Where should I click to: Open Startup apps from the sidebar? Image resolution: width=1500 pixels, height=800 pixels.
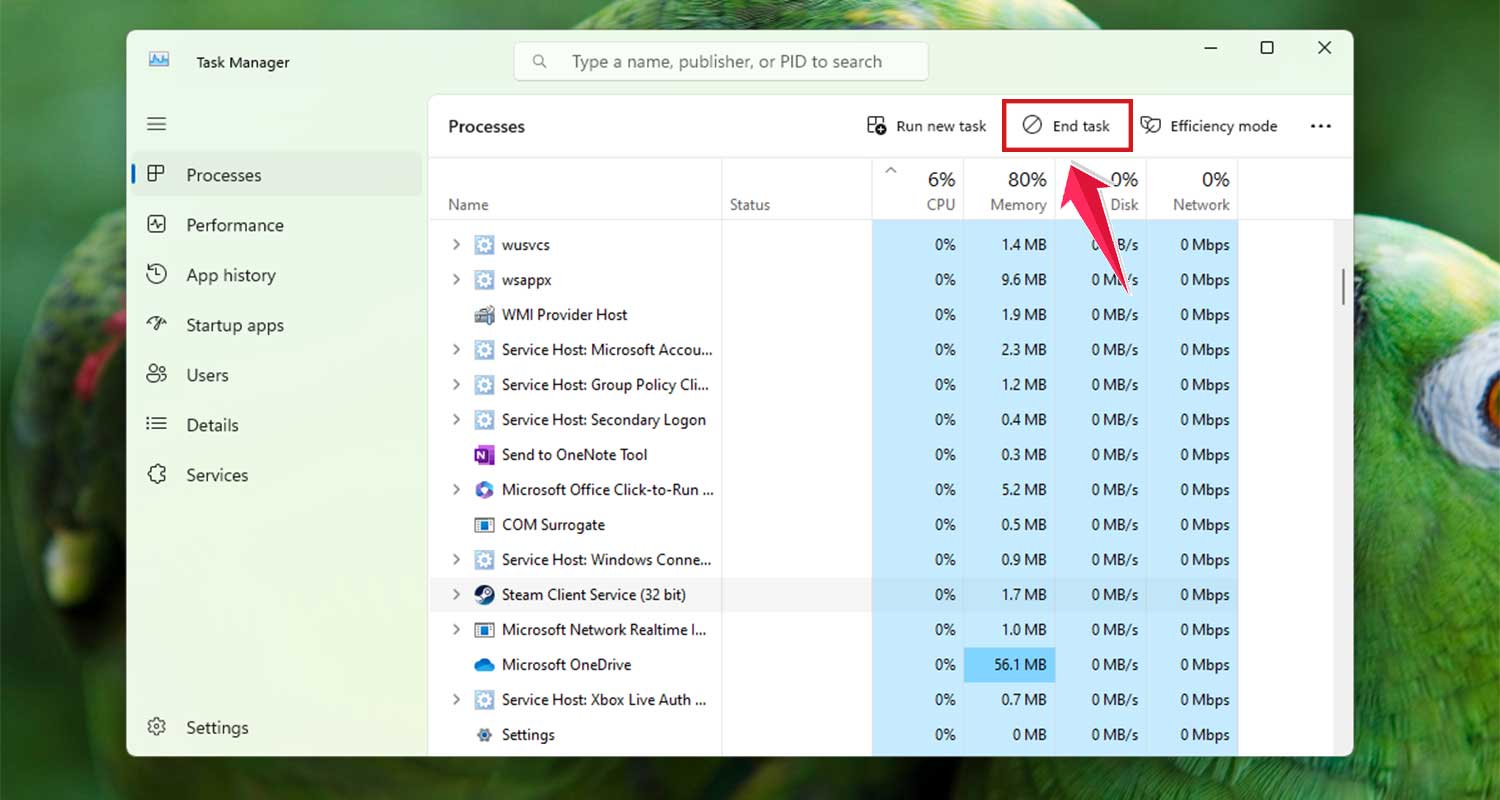[158, 324]
